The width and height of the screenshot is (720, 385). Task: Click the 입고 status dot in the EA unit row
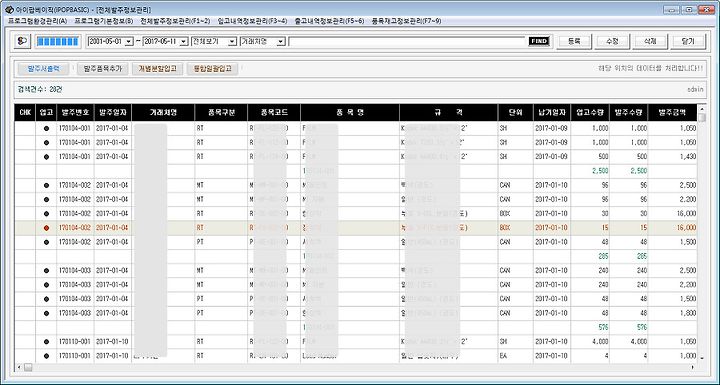[46, 356]
